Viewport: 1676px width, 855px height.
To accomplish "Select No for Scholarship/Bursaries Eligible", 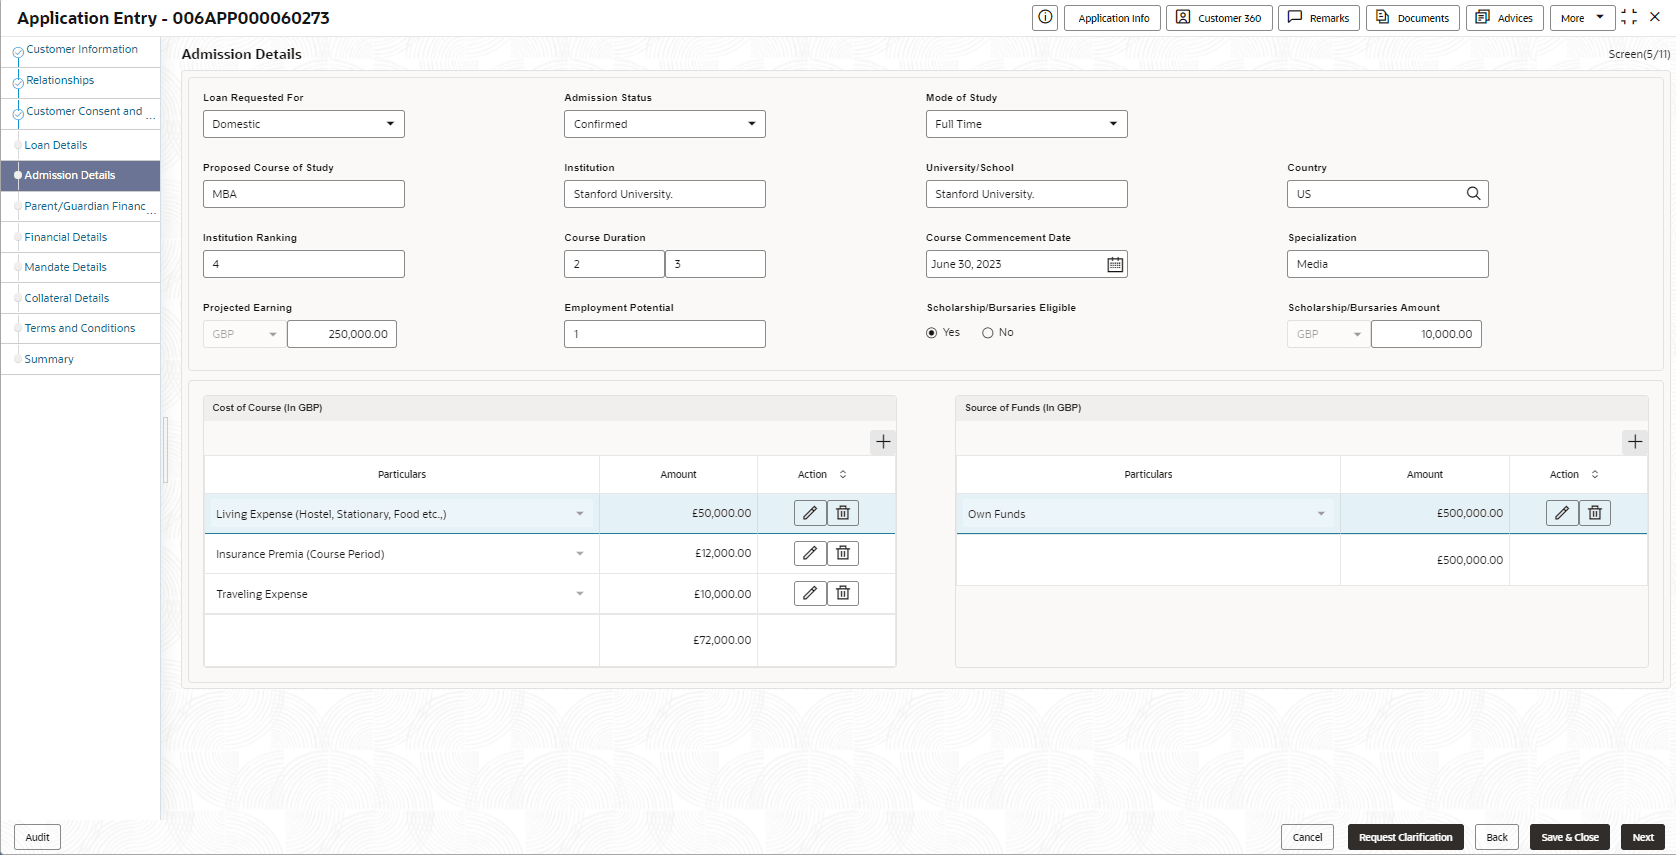I will tap(988, 333).
